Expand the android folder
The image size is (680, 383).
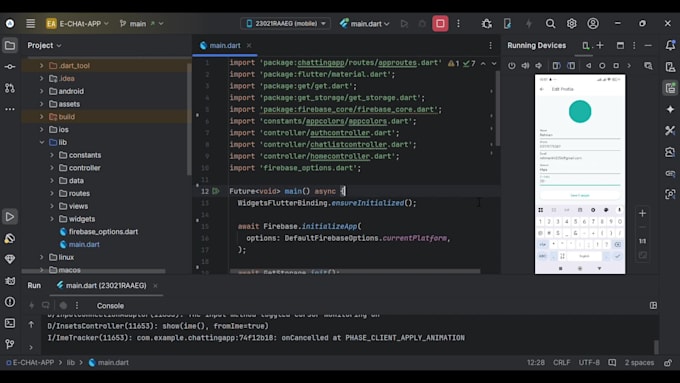tap(42, 91)
